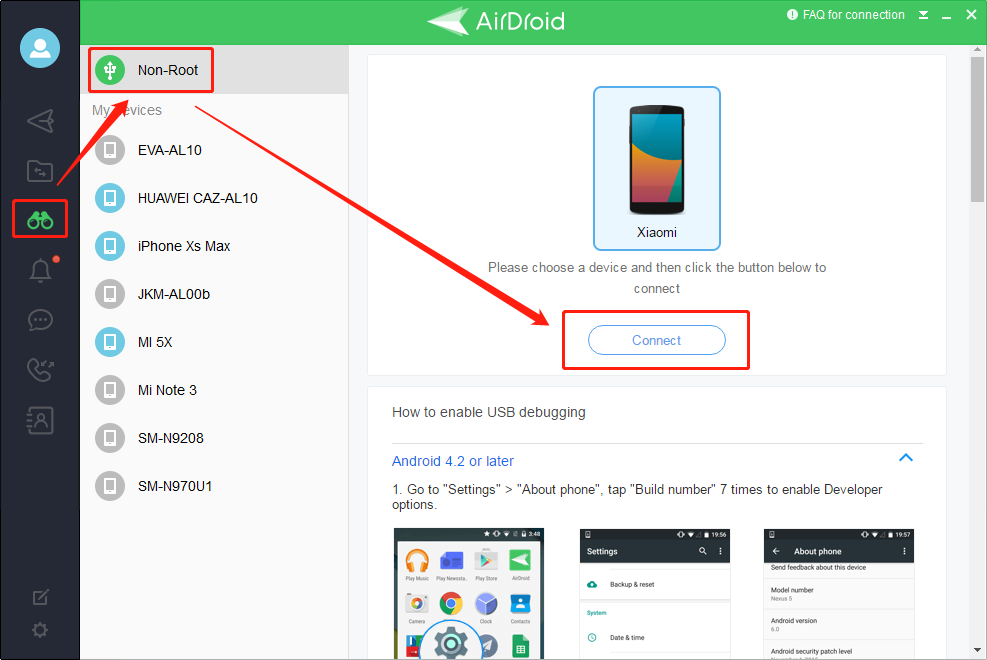Open the messages chat bubble icon
This screenshot has width=987, height=660.
coord(40,320)
